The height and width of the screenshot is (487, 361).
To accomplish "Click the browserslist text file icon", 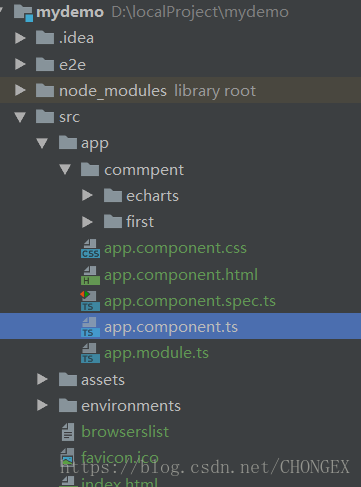I will pyautogui.click(x=68, y=432).
